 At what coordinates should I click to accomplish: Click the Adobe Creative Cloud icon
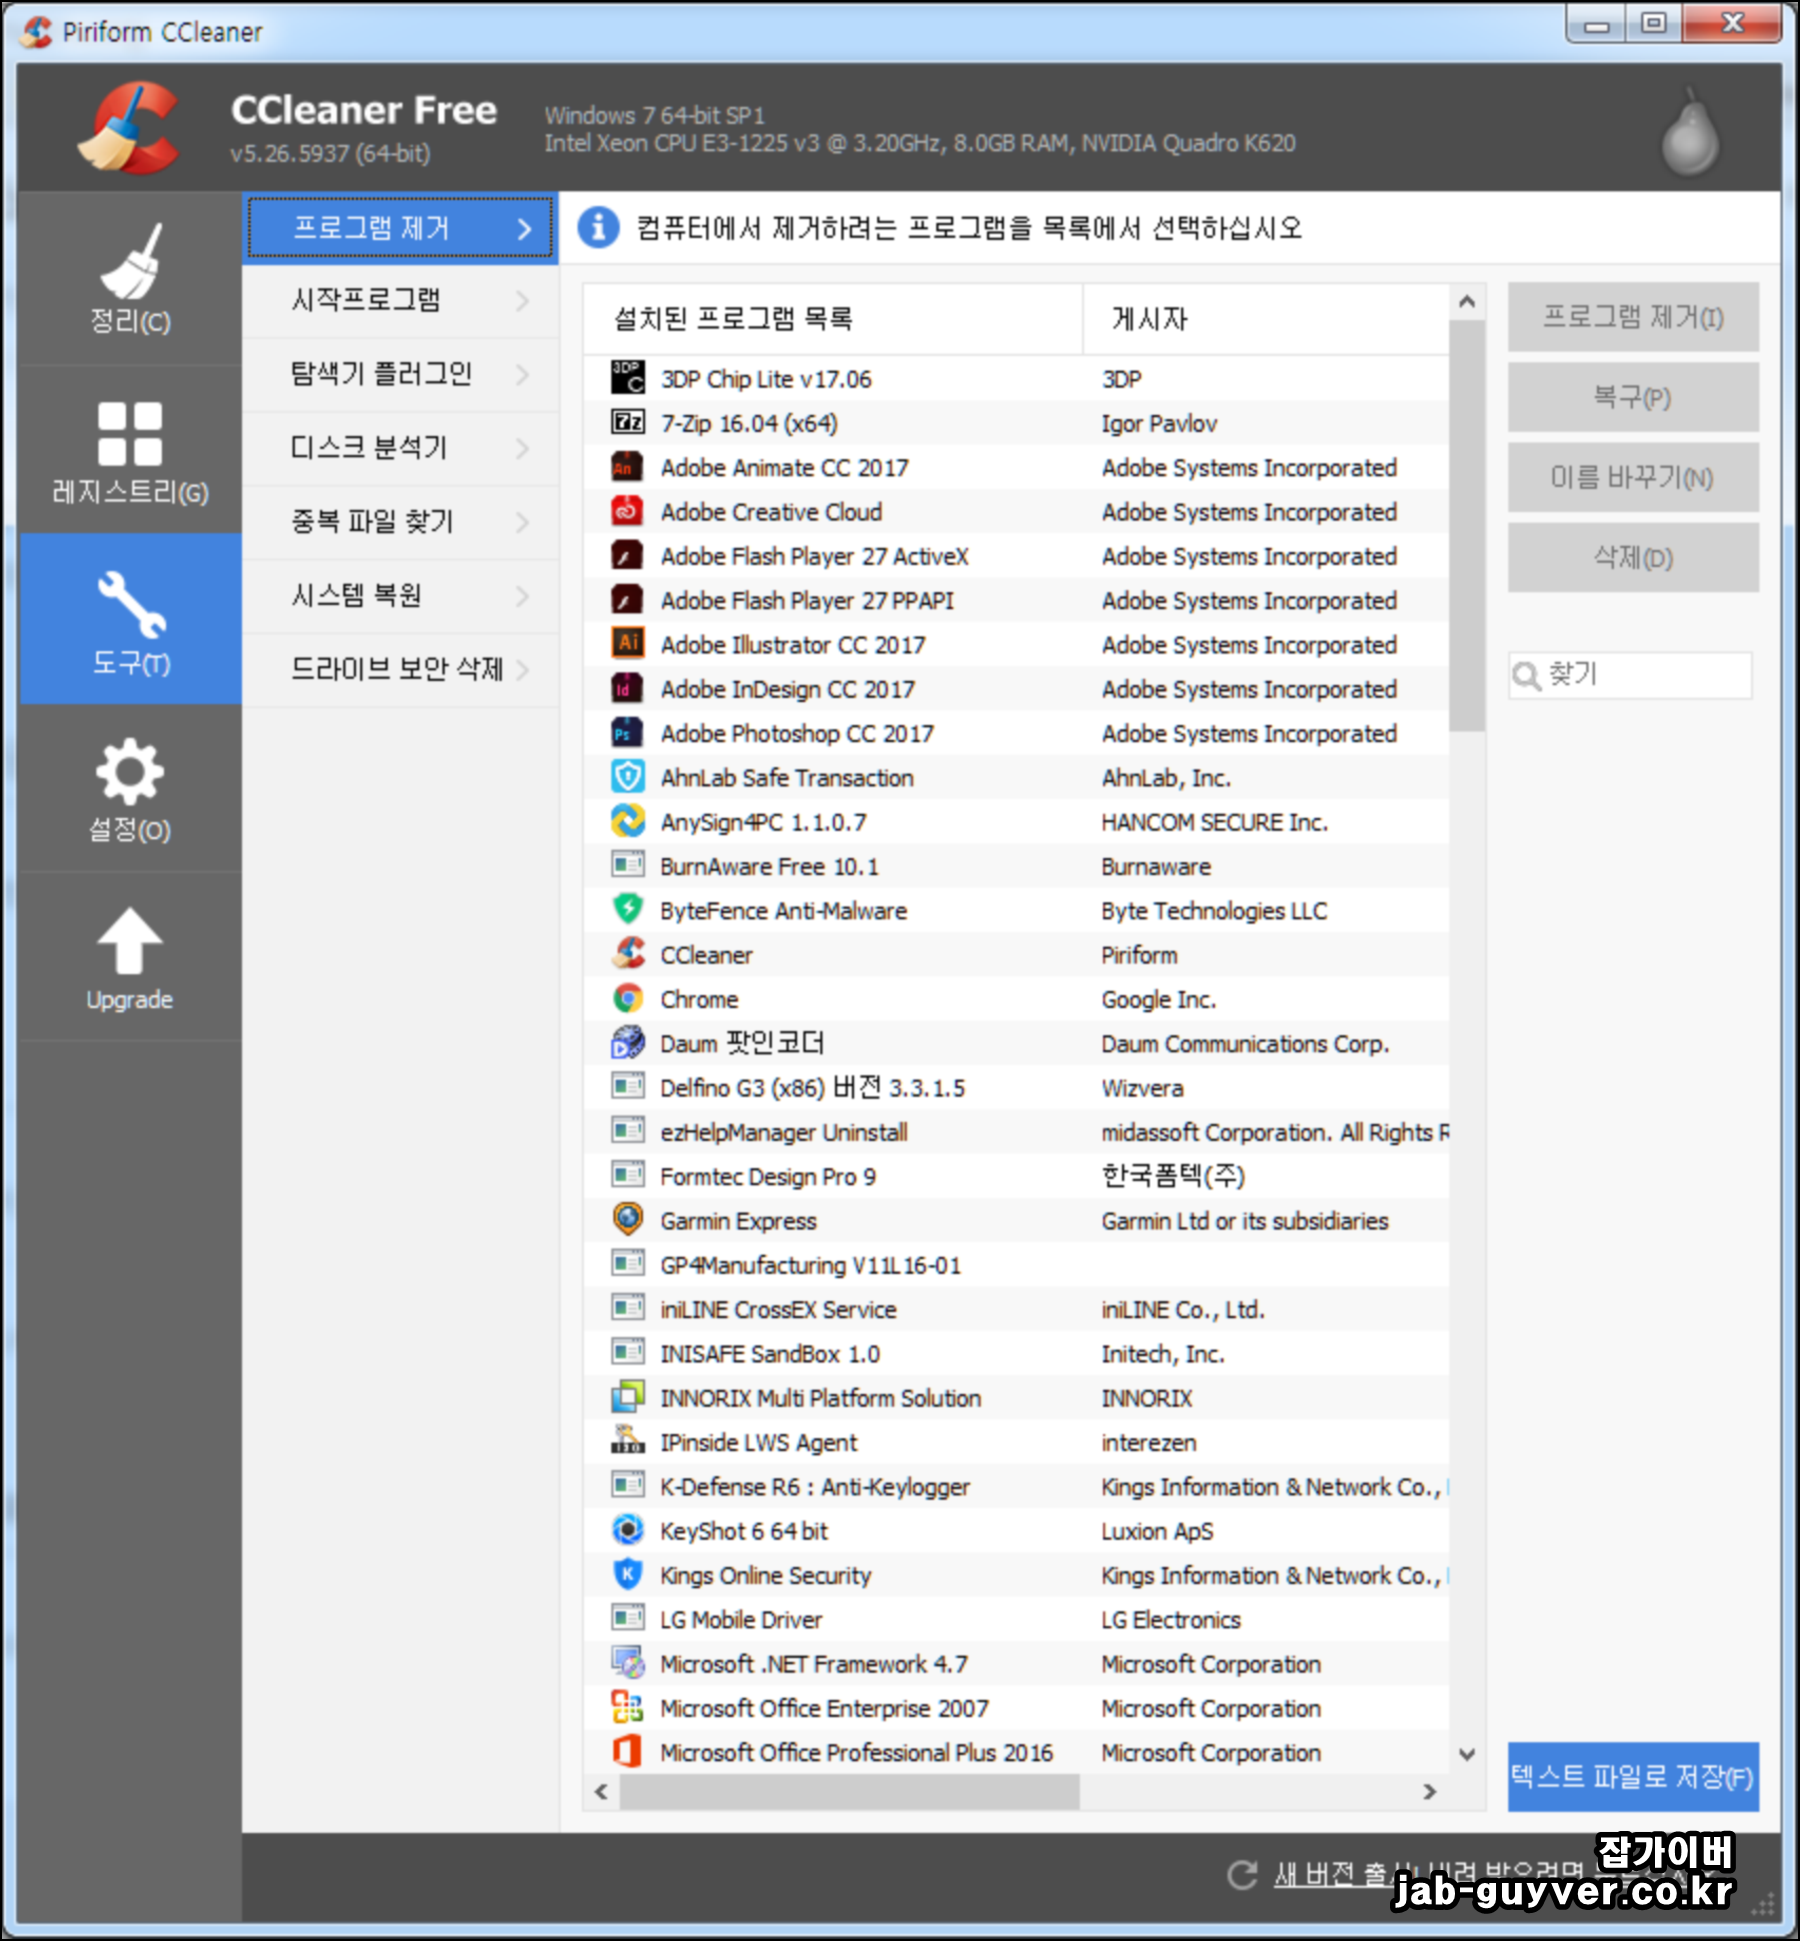click(628, 511)
